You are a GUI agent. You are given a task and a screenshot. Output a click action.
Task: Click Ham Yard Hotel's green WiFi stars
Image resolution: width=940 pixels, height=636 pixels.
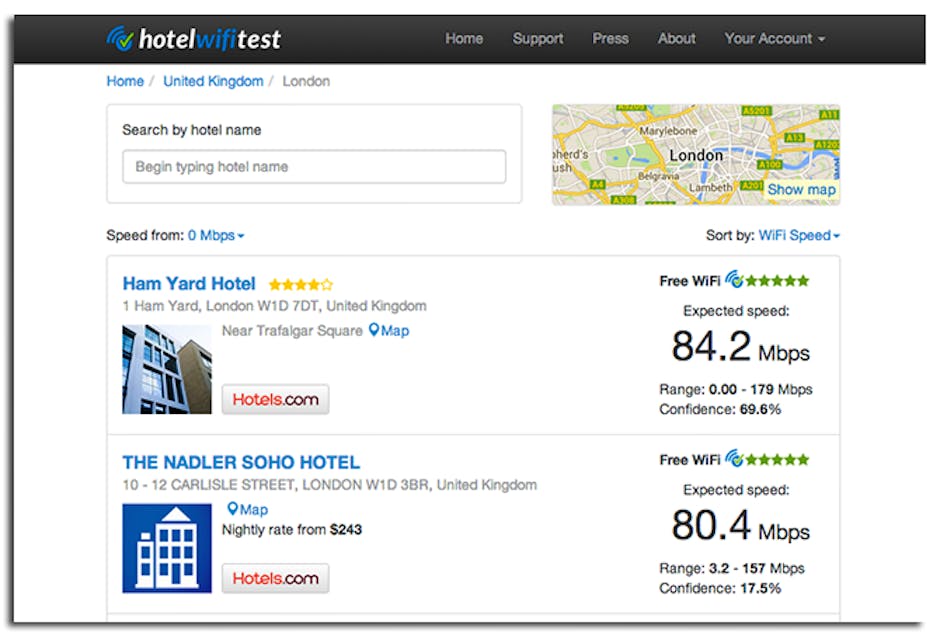pyautogui.click(x=779, y=281)
